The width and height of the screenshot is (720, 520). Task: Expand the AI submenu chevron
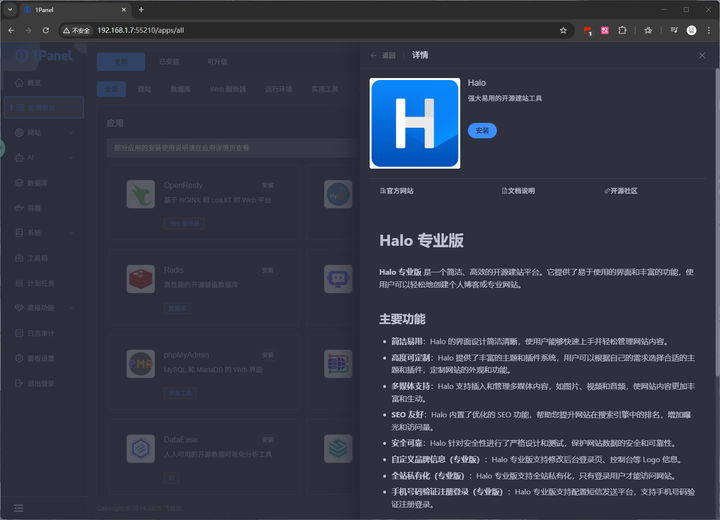[x=72, y=158]
